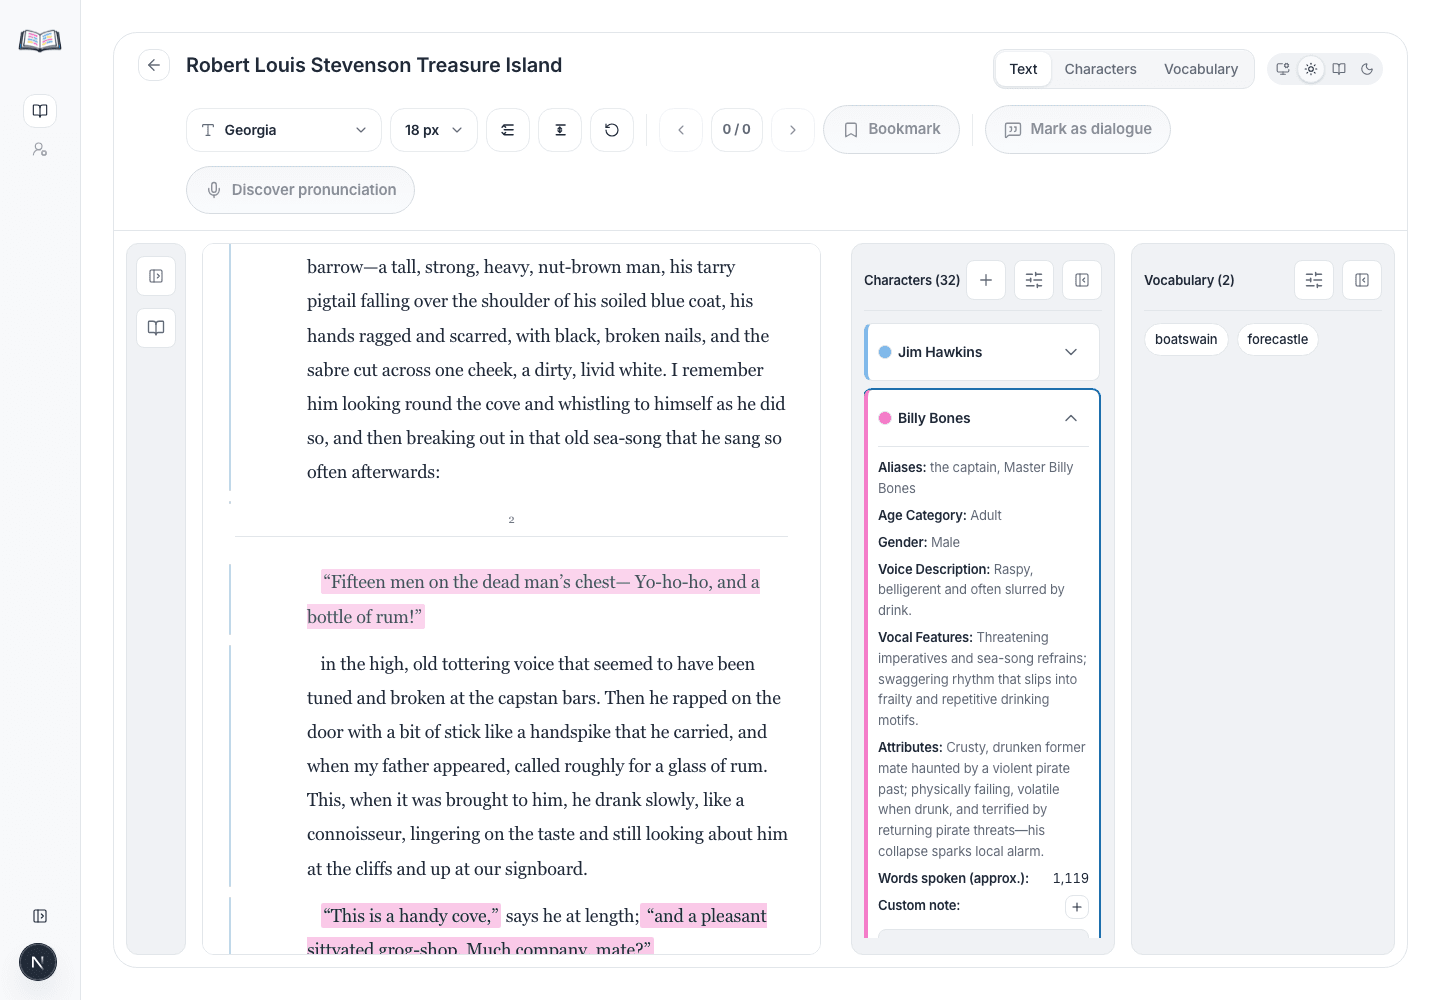Viewport: 1440px width, 1000px height.
Task: Click the 0 / 0 match counter
Action: point(737,130)
